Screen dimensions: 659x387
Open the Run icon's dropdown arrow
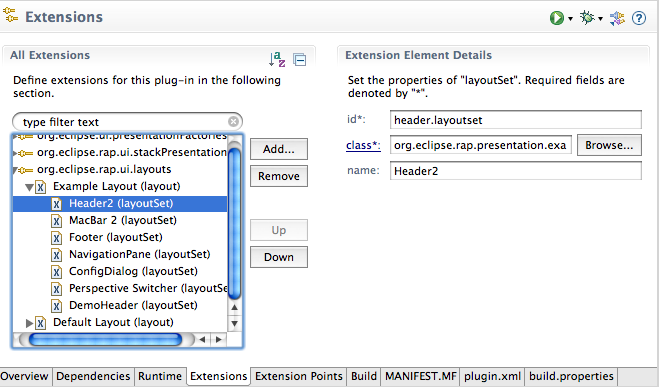coord(570,19)
